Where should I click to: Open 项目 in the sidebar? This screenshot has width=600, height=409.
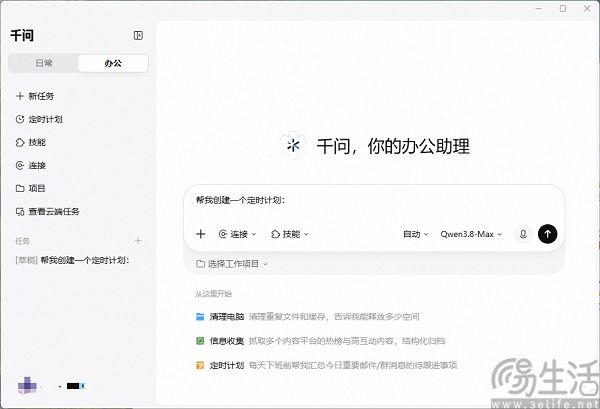[31, 188]
